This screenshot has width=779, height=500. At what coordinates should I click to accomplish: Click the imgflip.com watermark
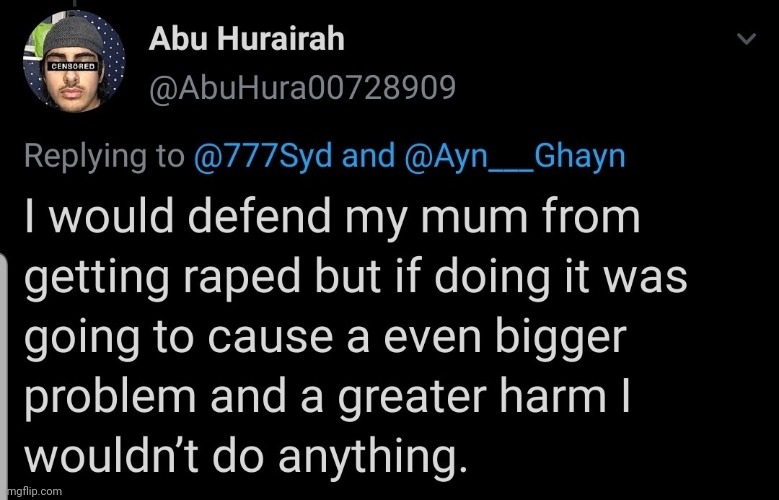31,492
